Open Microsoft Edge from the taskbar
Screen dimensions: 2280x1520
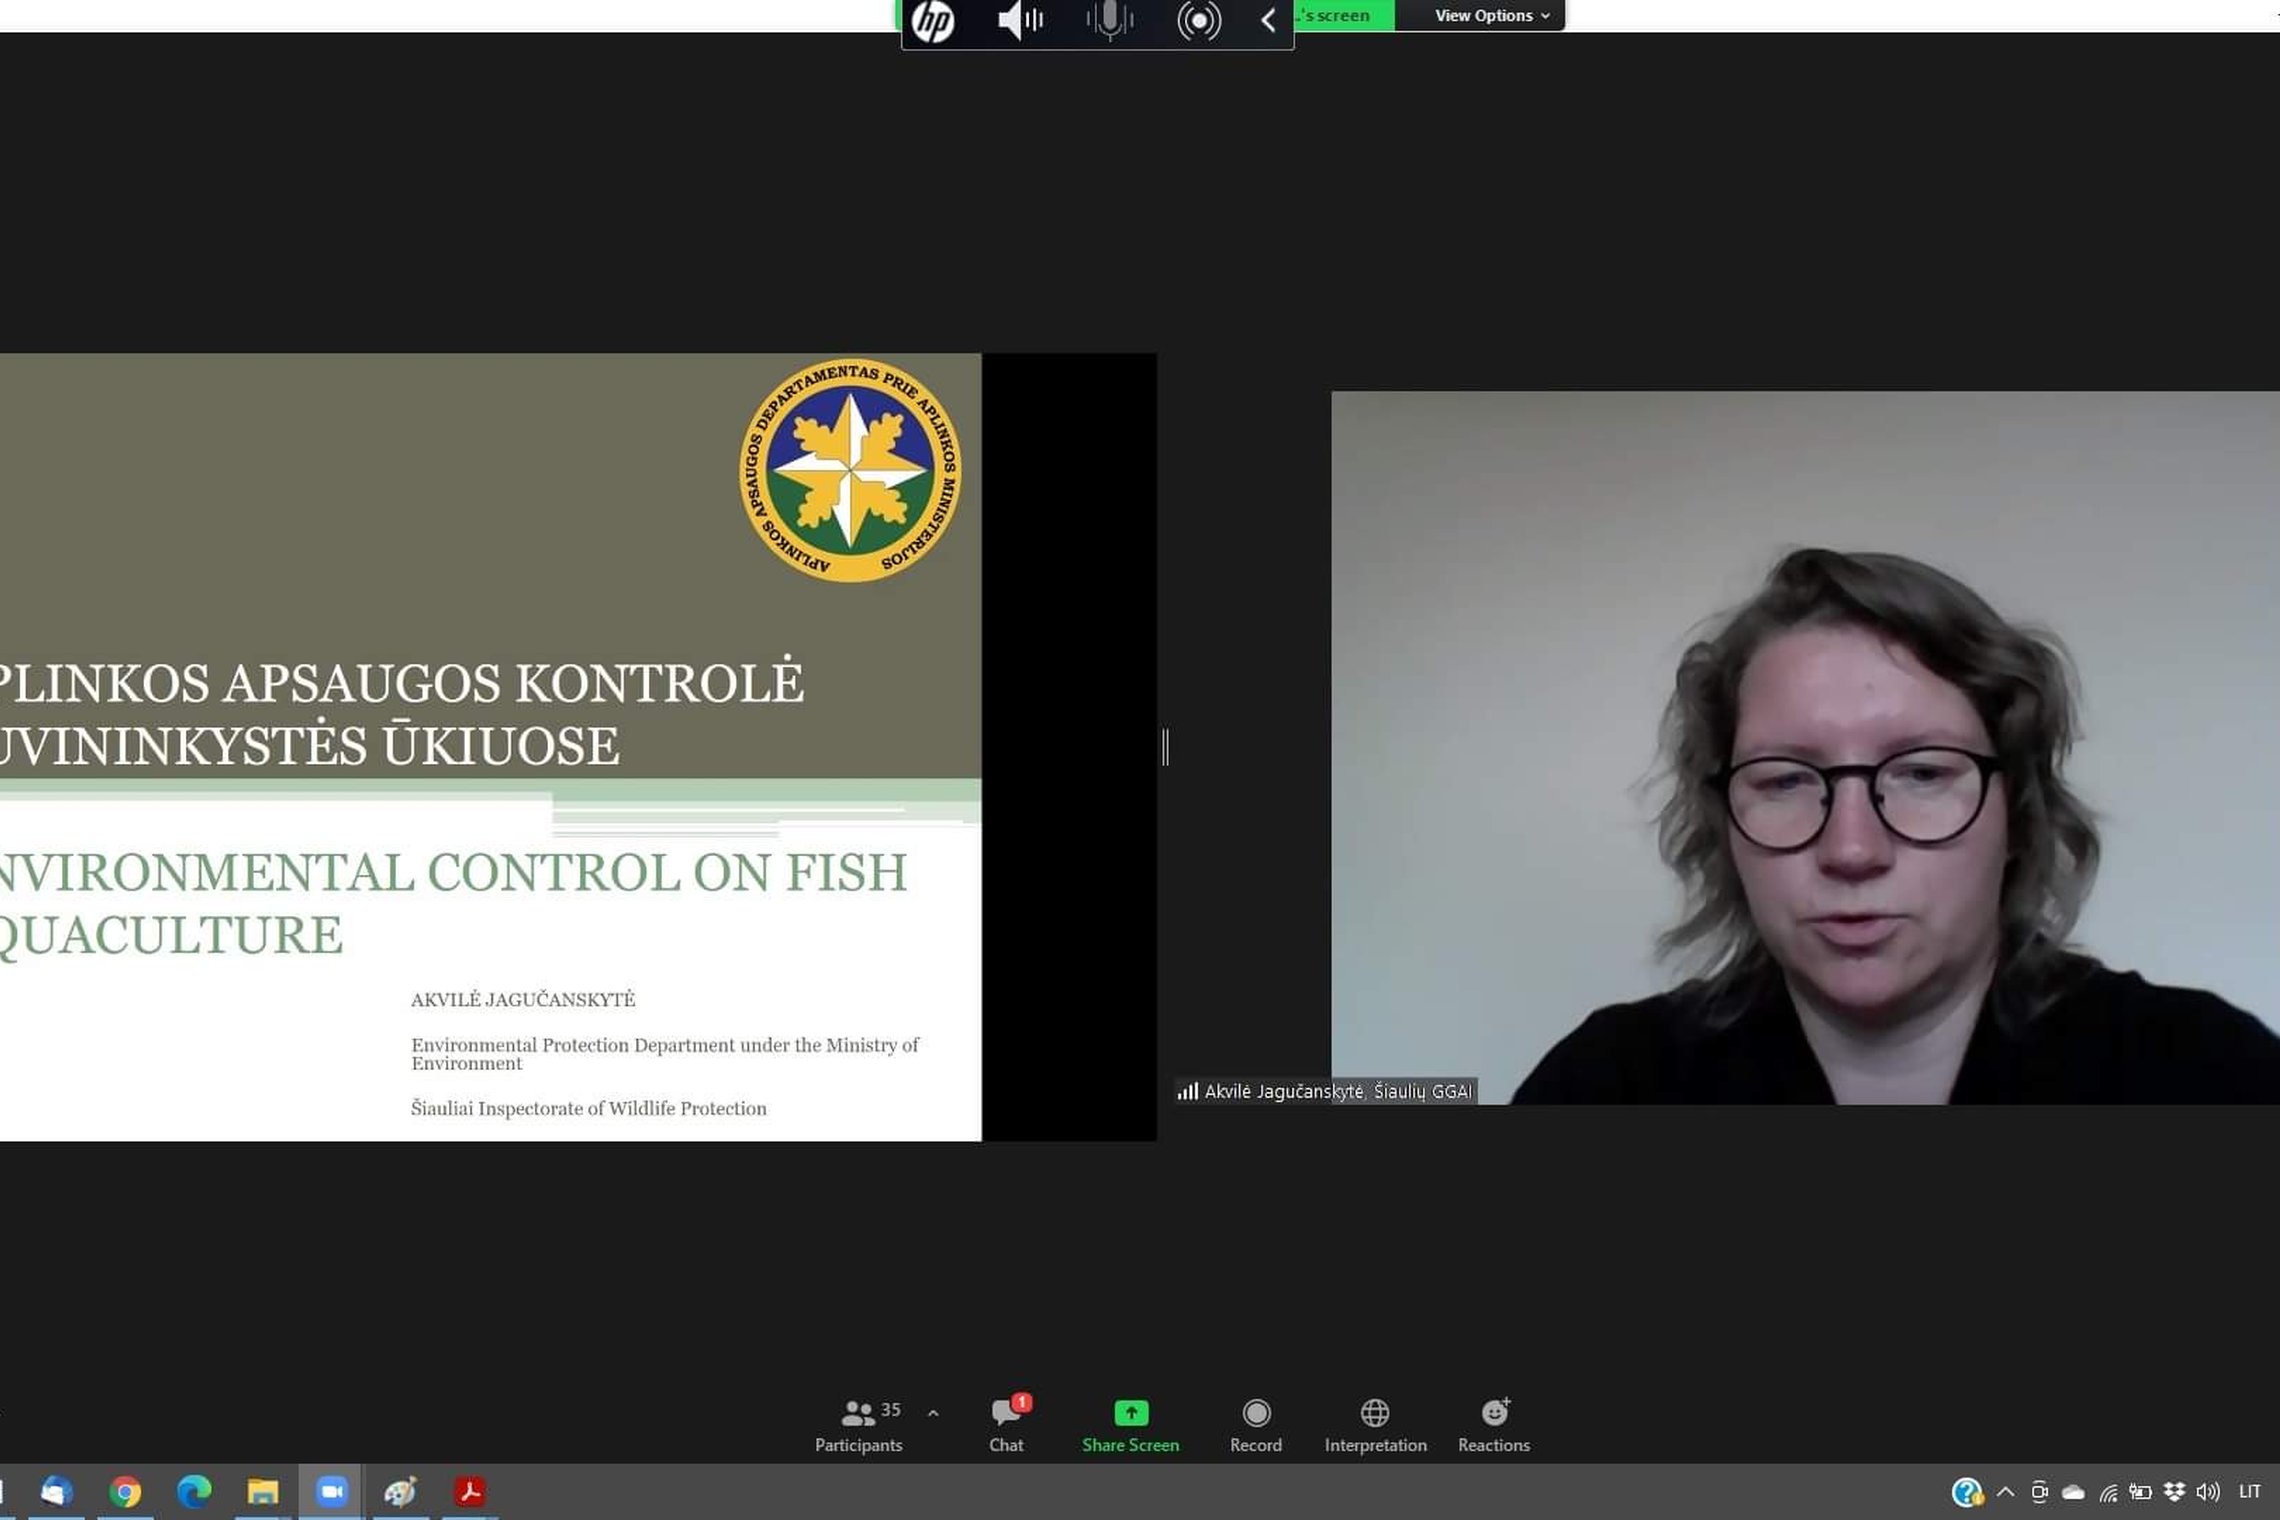(194, 1492)
